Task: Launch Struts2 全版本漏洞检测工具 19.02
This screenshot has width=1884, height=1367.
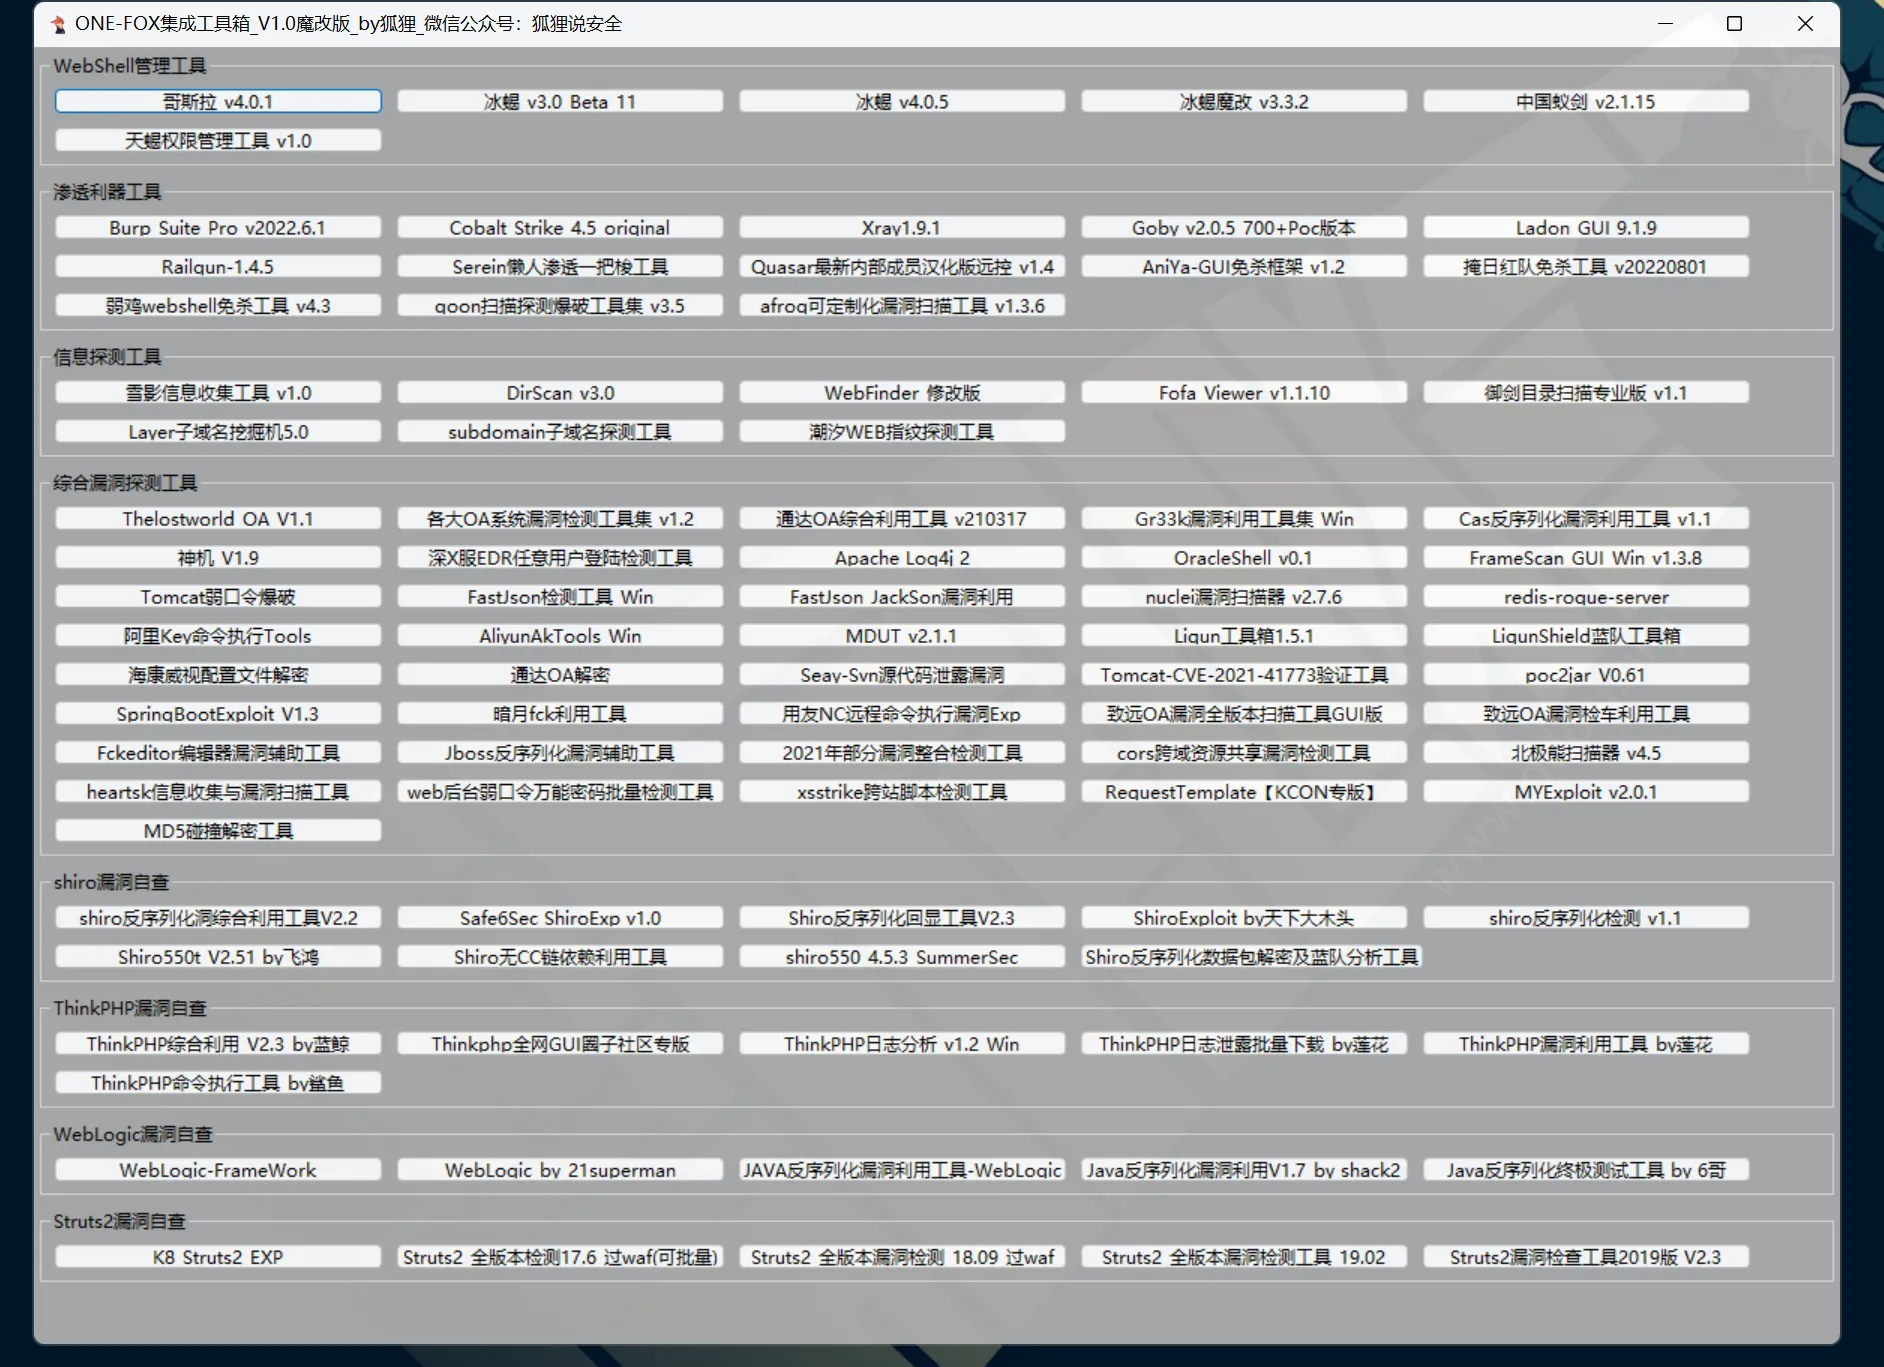Action: [1244, 1257]
